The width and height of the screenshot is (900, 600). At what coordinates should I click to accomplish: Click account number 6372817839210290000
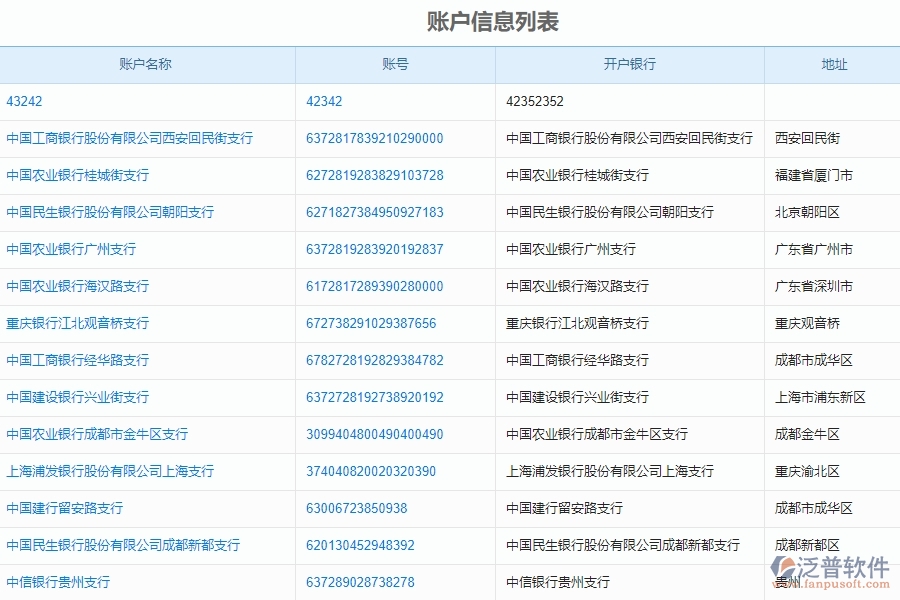(x=374, y=138)
